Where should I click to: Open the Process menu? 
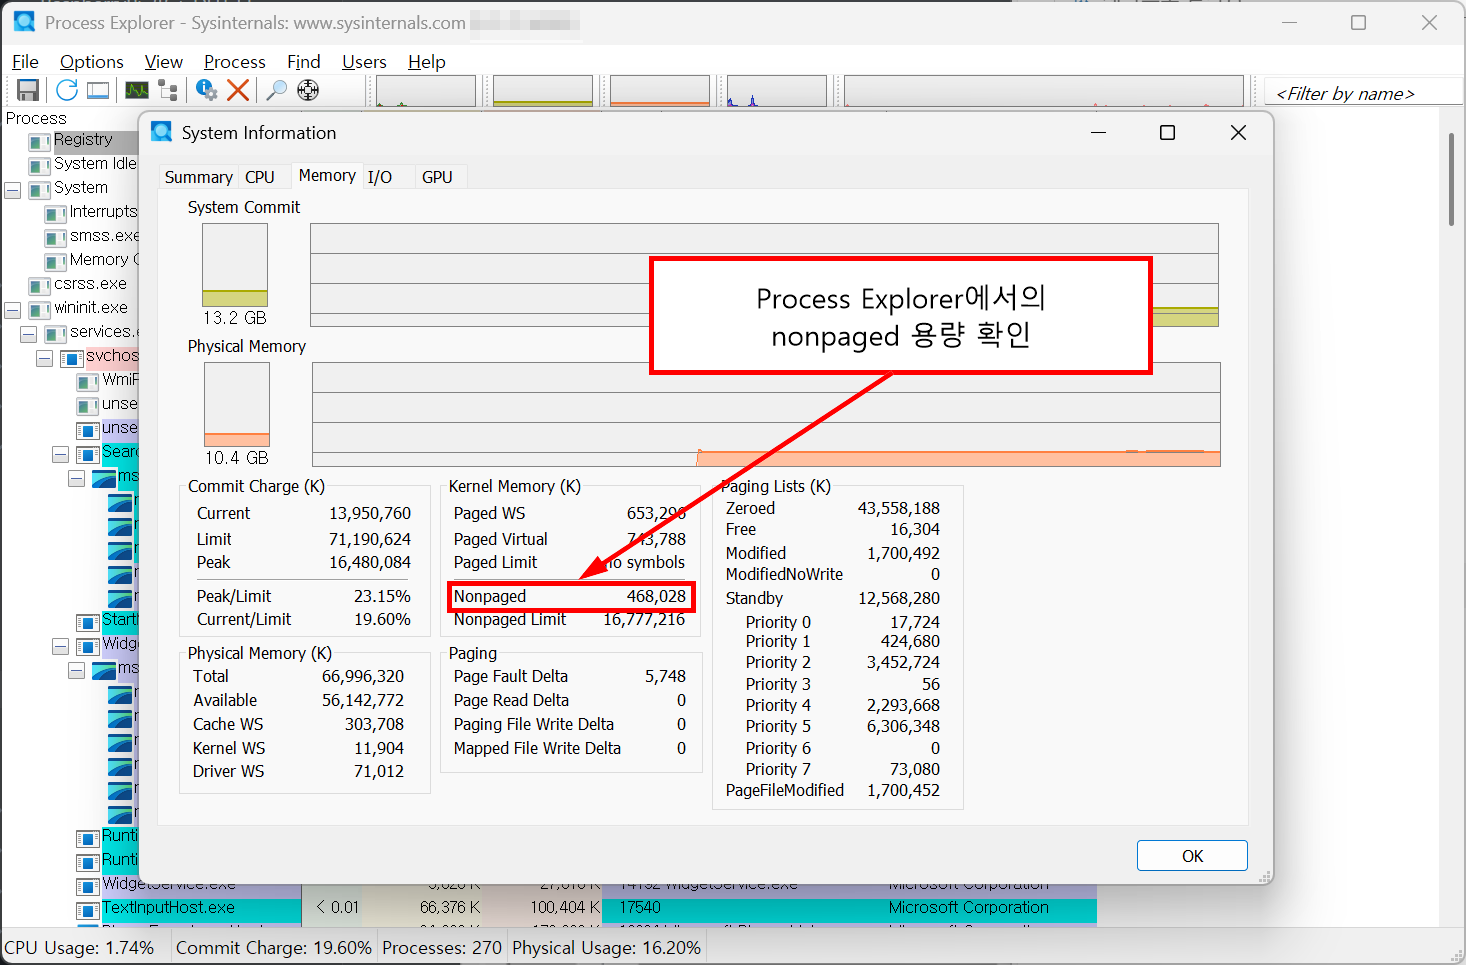[x=234, y=62]
